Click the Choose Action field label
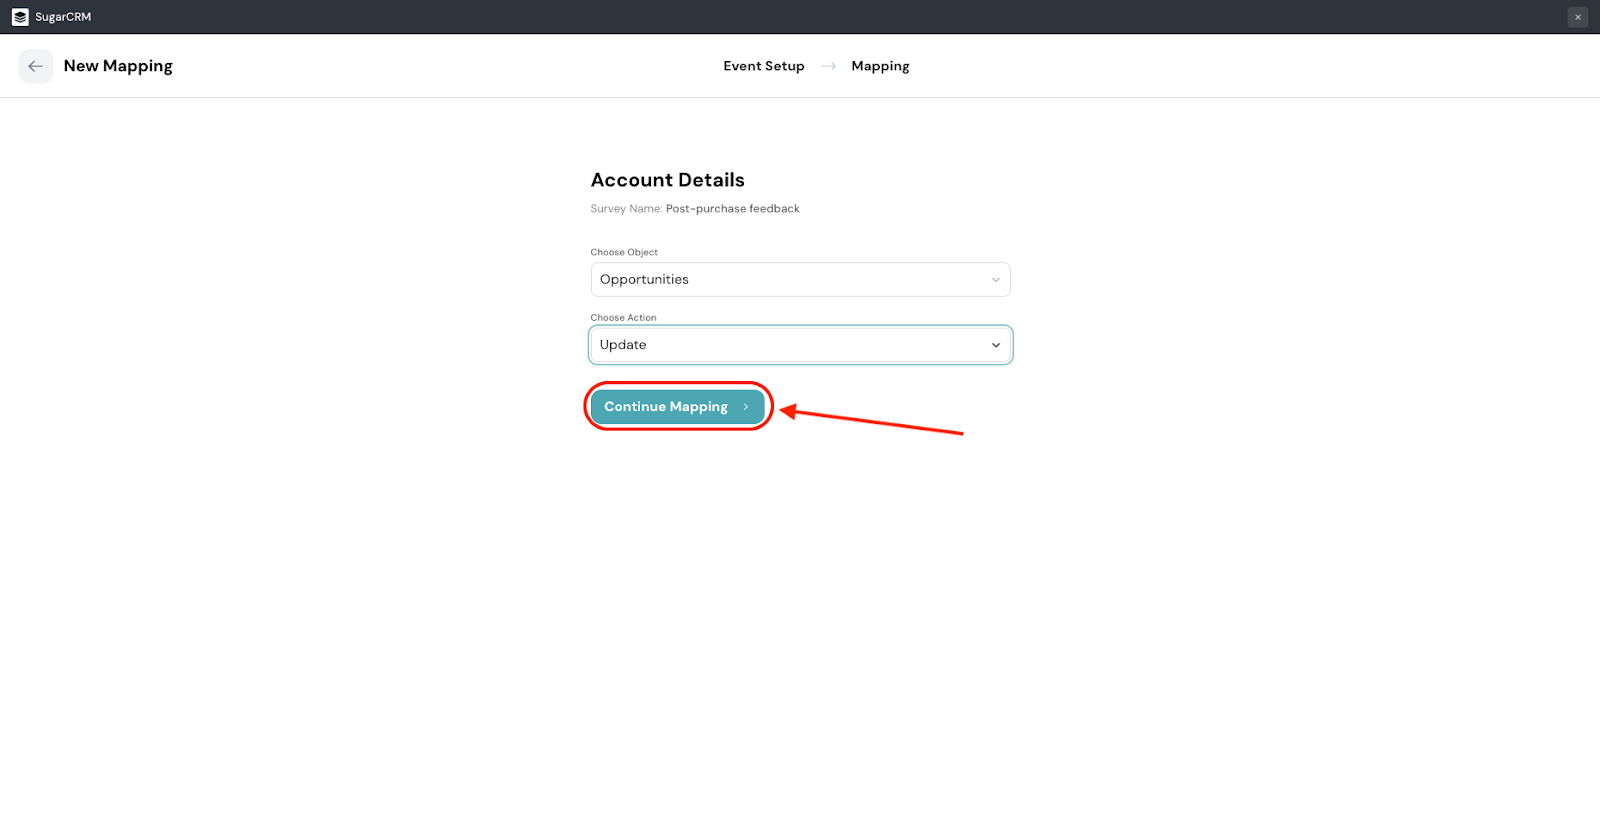Screen dimensions: 1600x823 click(x=623, y=318)
